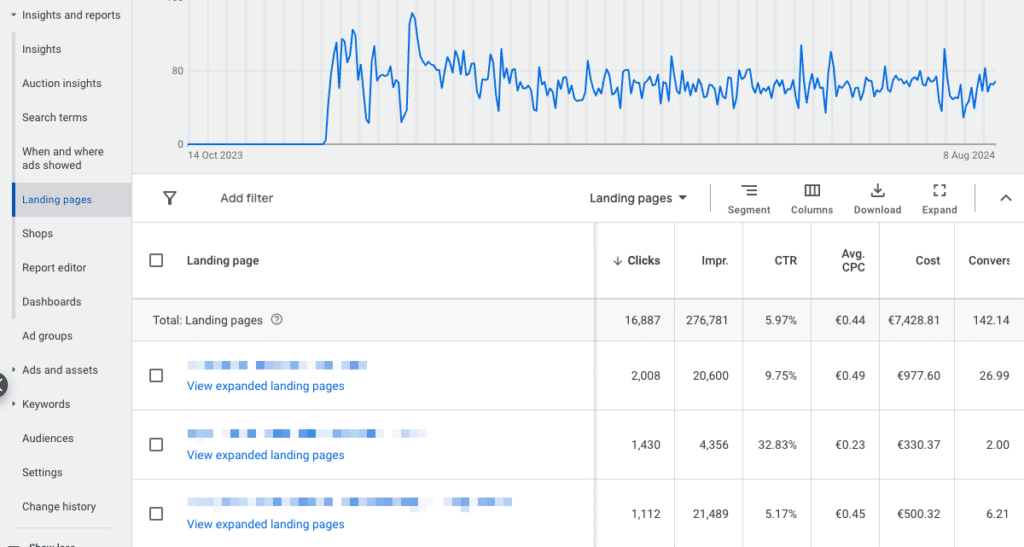Screen dimensions: 1024x547
Task: Go to Dashboards
Action: click(x=52, y=301)
